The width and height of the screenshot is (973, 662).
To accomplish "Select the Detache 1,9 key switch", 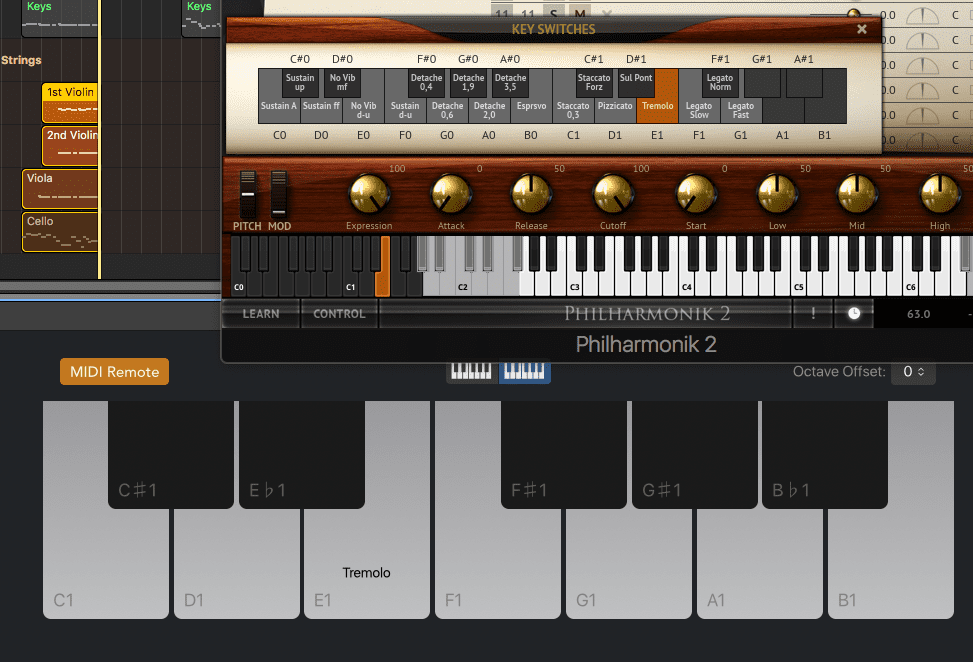I will point(469,83).
